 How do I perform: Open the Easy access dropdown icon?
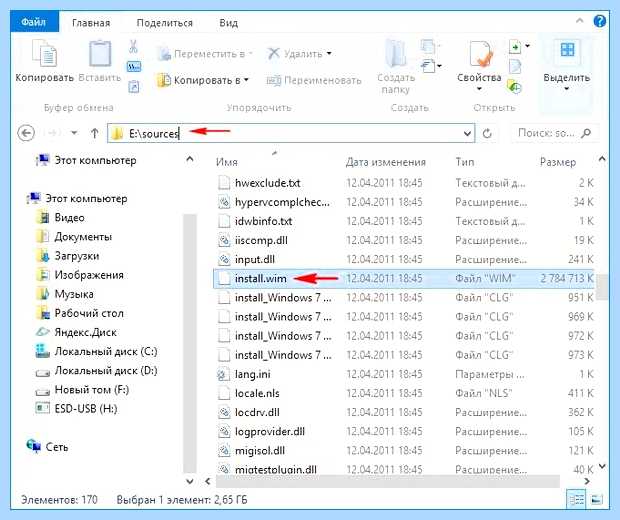point(431,66)
